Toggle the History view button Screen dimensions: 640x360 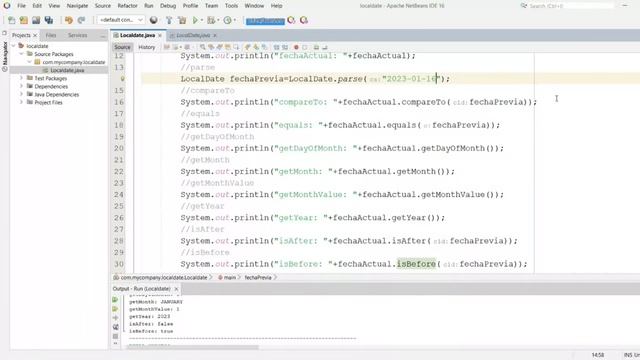(147, 47)
